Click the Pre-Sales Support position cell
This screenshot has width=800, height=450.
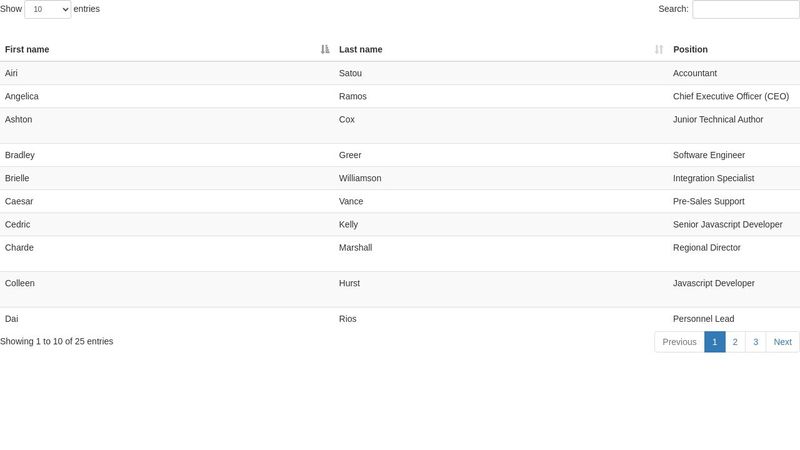tap(709, 202)
